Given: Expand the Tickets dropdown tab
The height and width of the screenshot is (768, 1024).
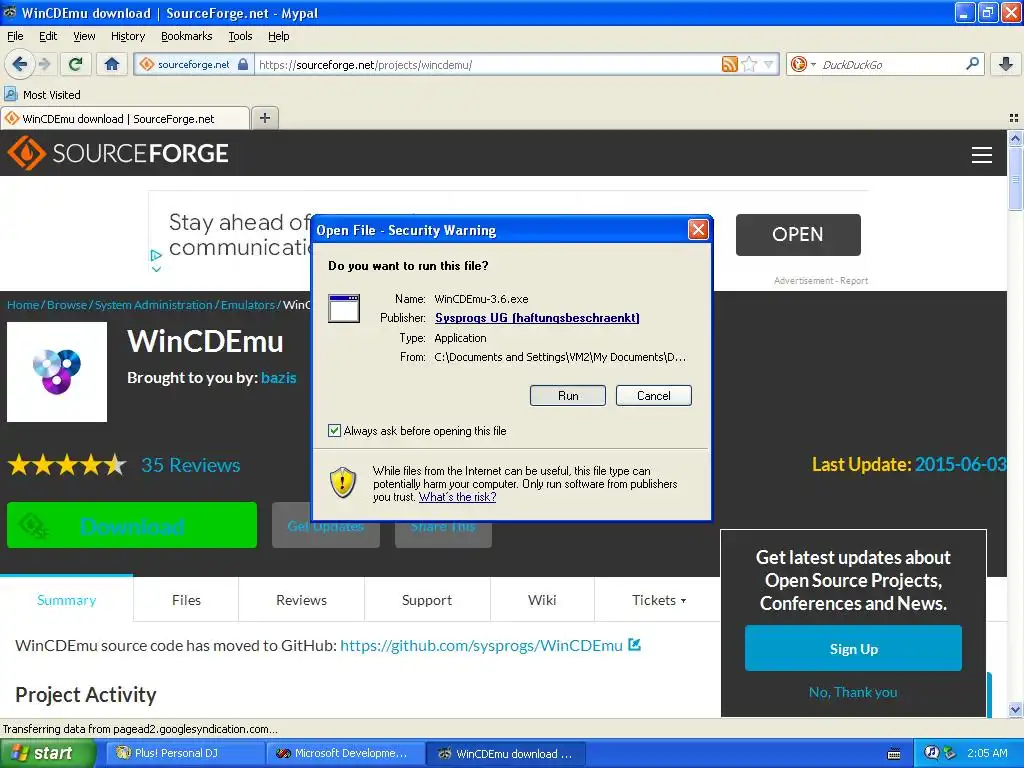Looking at the screenshot, I should (x=658, y=600).
